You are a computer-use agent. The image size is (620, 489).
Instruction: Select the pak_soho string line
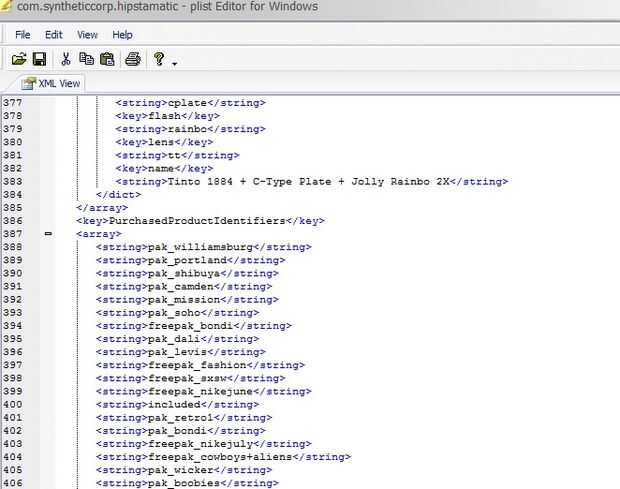(x=178, y=313)
